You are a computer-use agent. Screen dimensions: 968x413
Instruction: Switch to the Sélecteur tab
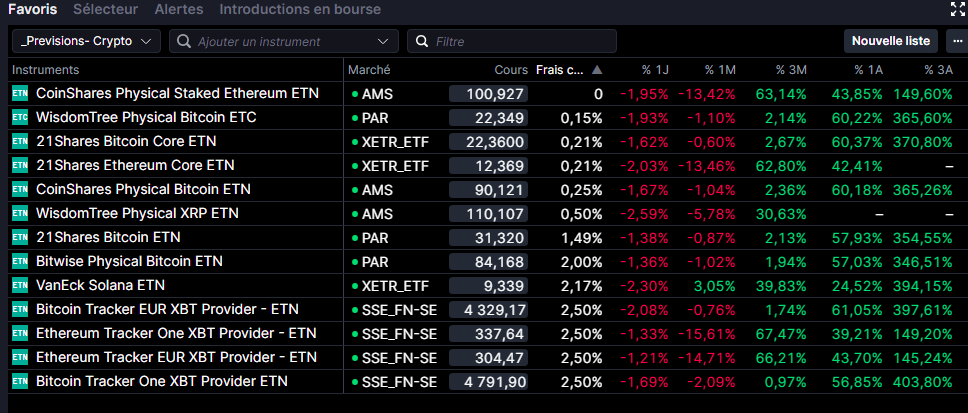pyautogui.click(x=108, y=10)
